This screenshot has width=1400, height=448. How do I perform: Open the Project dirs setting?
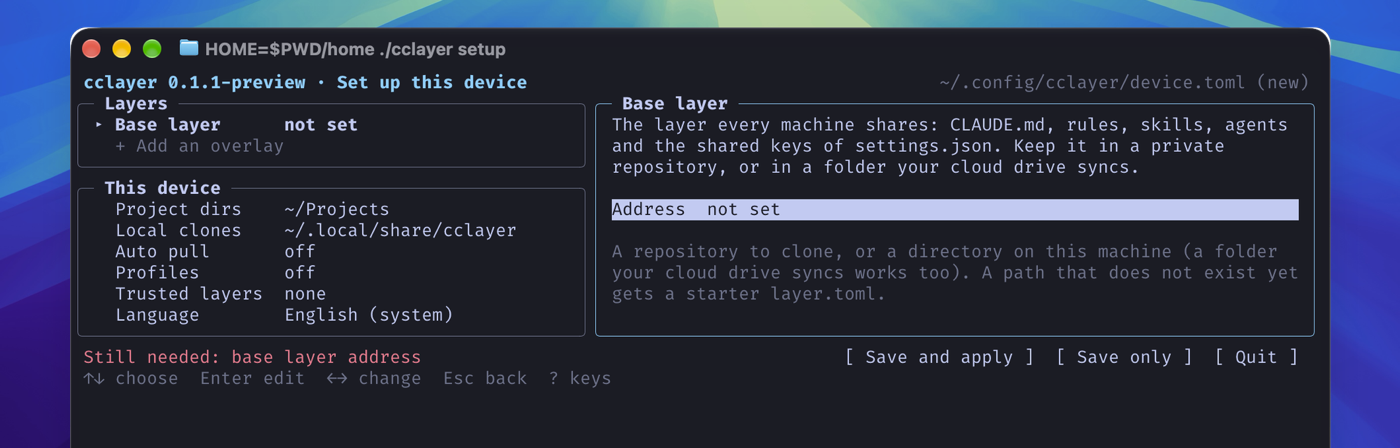click(x=331, y=209)
